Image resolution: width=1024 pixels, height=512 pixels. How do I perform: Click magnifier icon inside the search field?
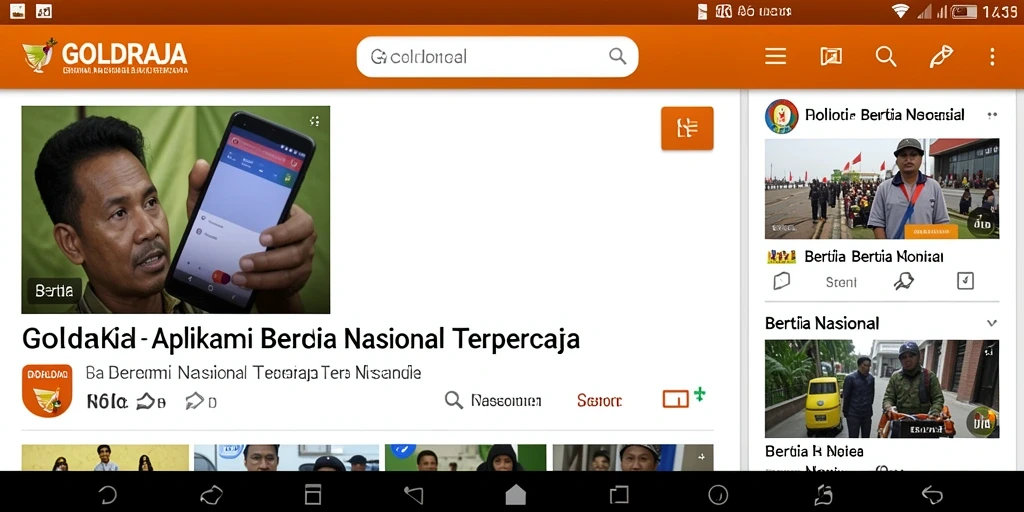(x=617, y=56)
